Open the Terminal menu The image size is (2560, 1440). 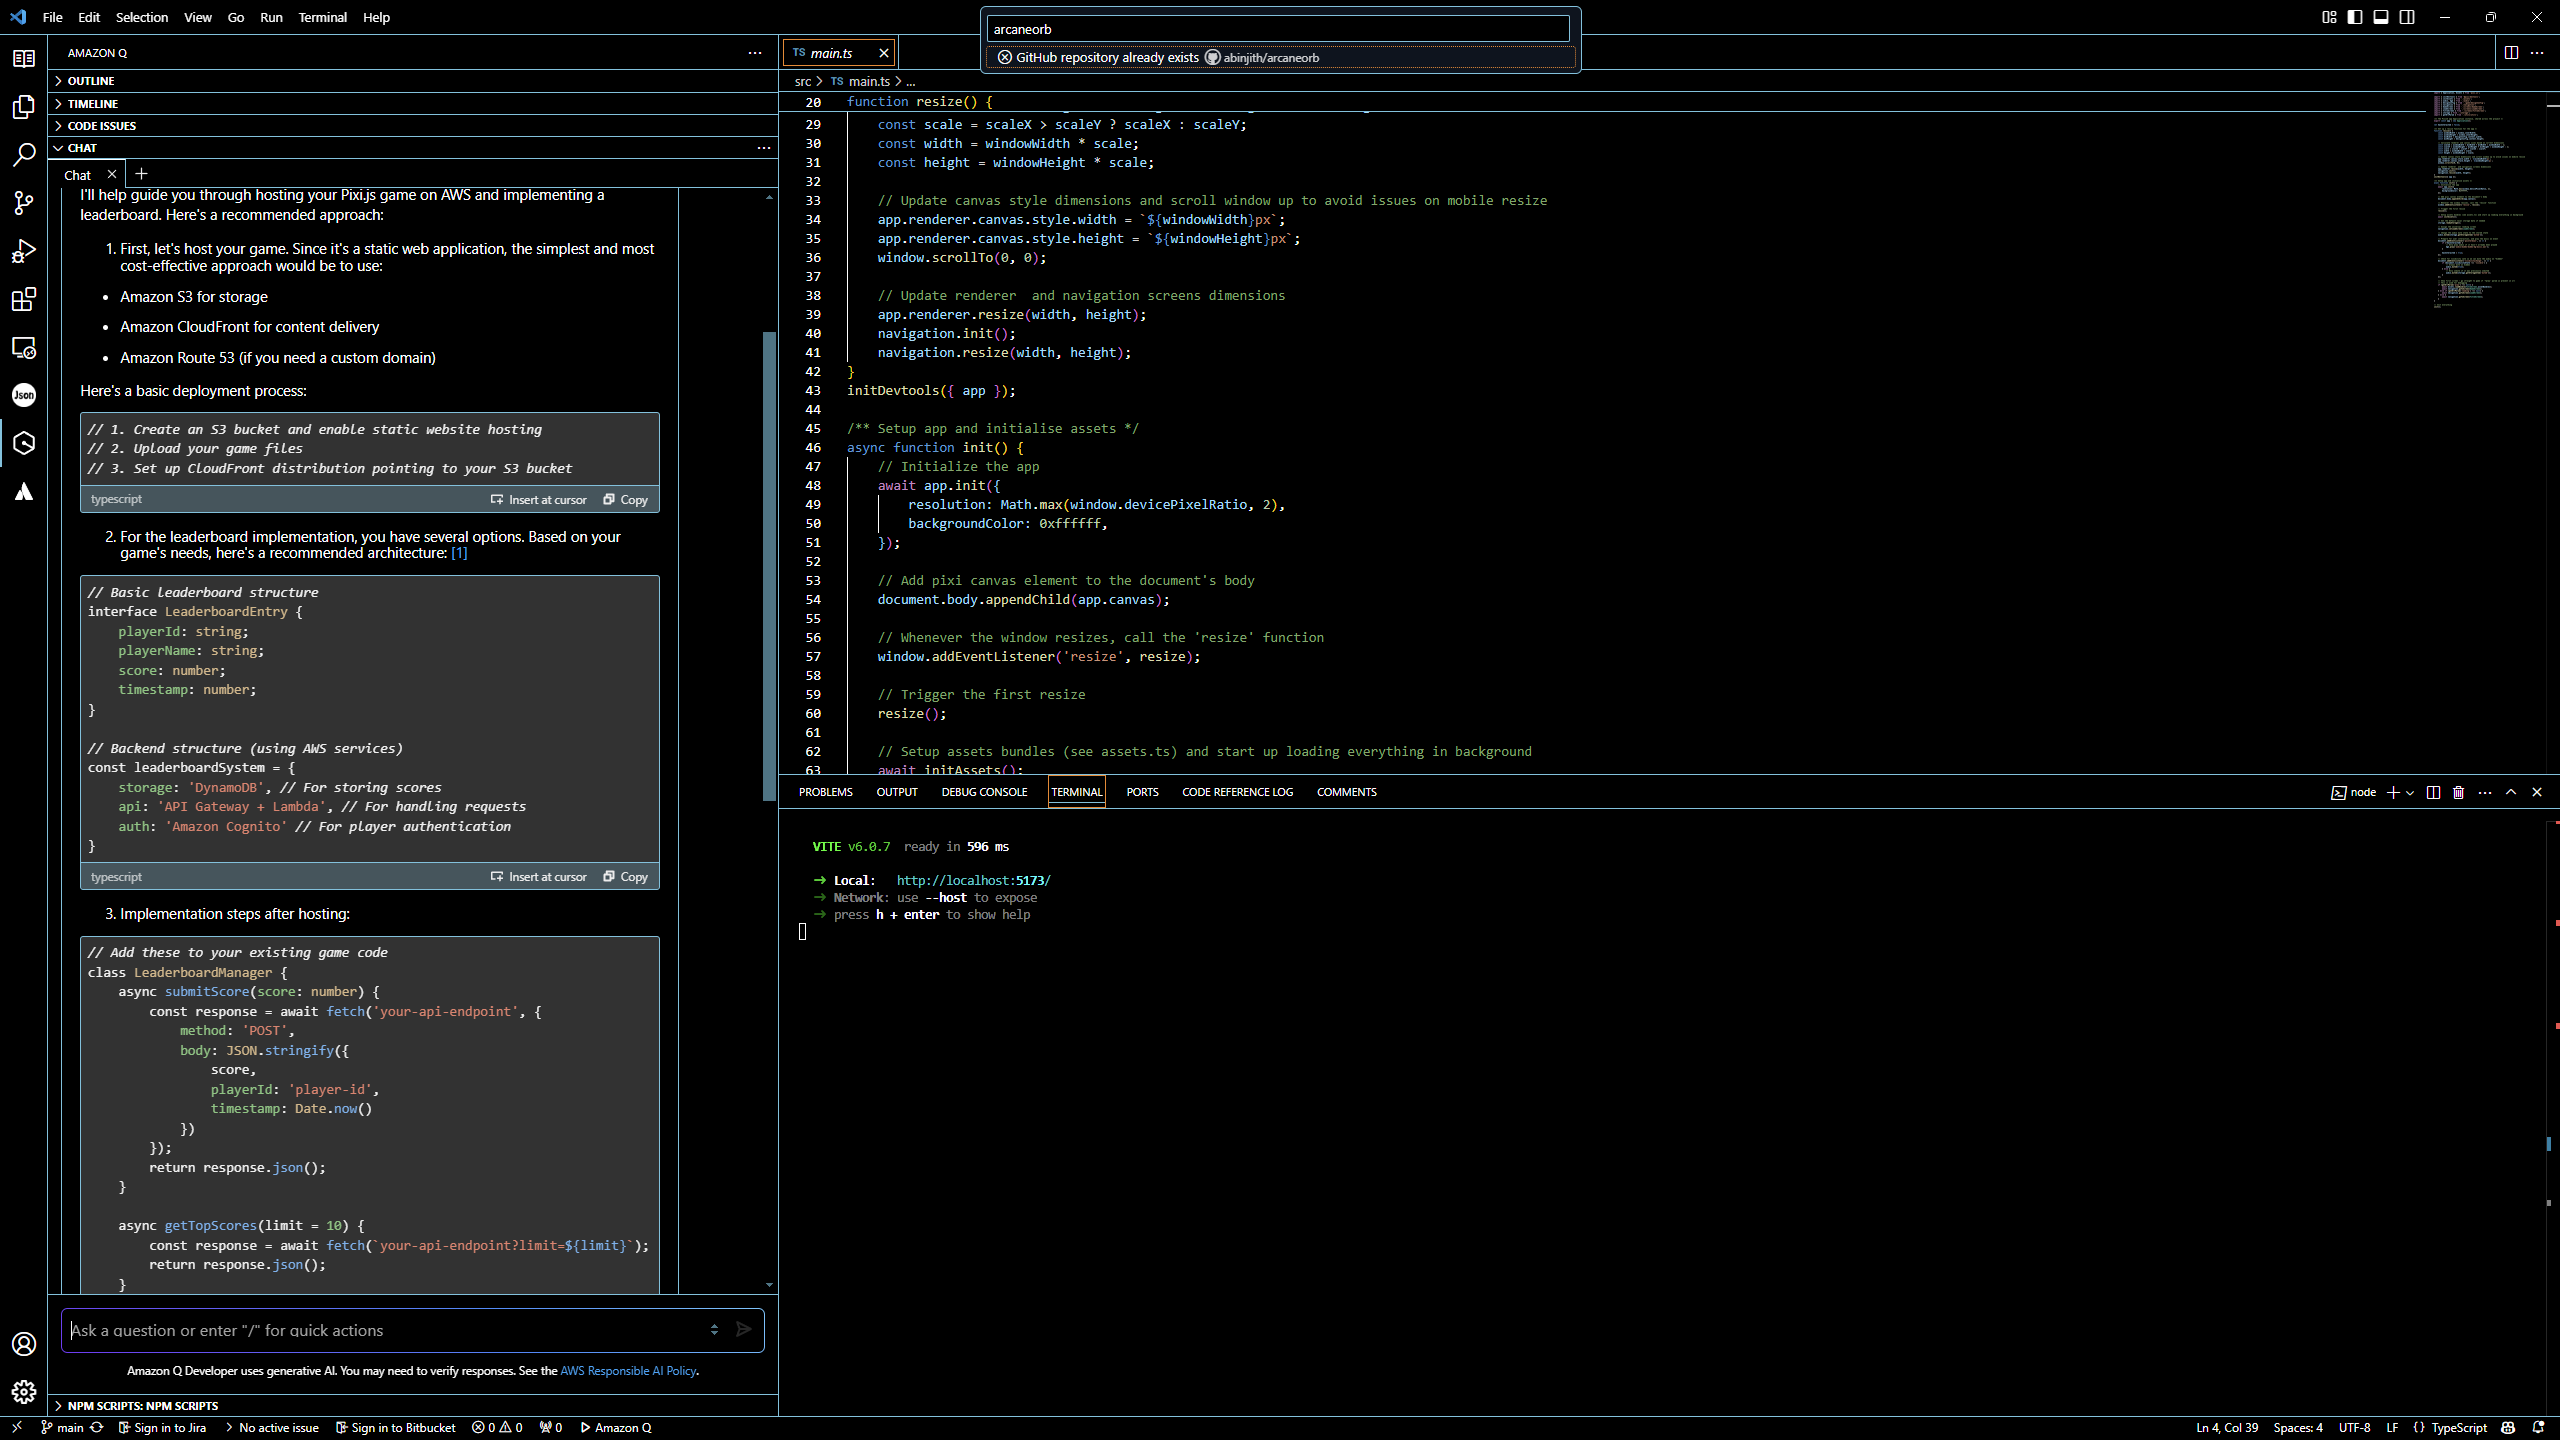(x=322, y=17)
